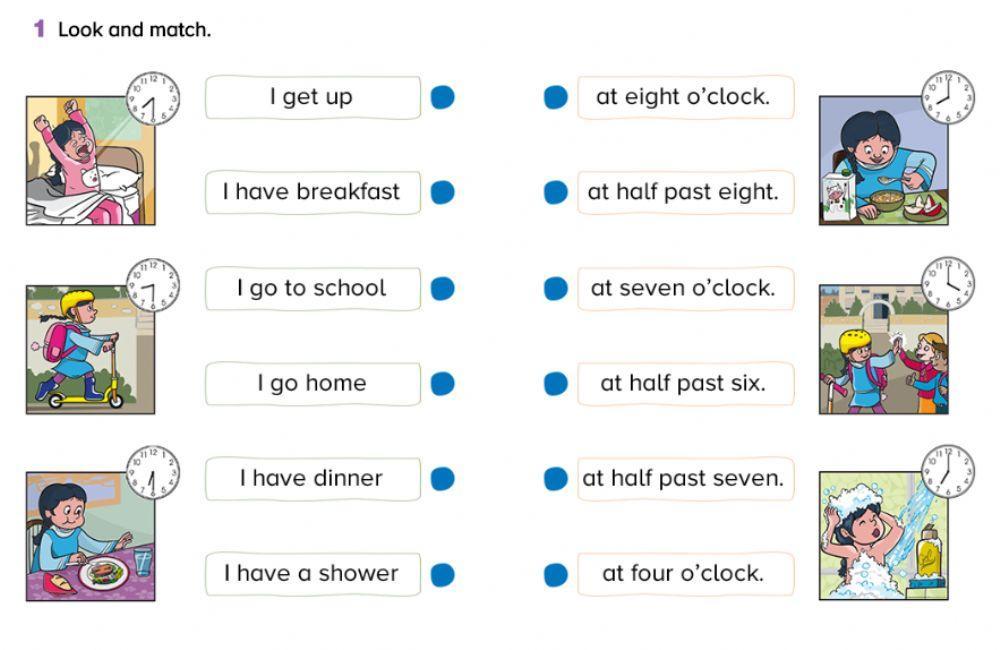
Task: Click the dot before "at eight o'clock."
Action: 556,97
